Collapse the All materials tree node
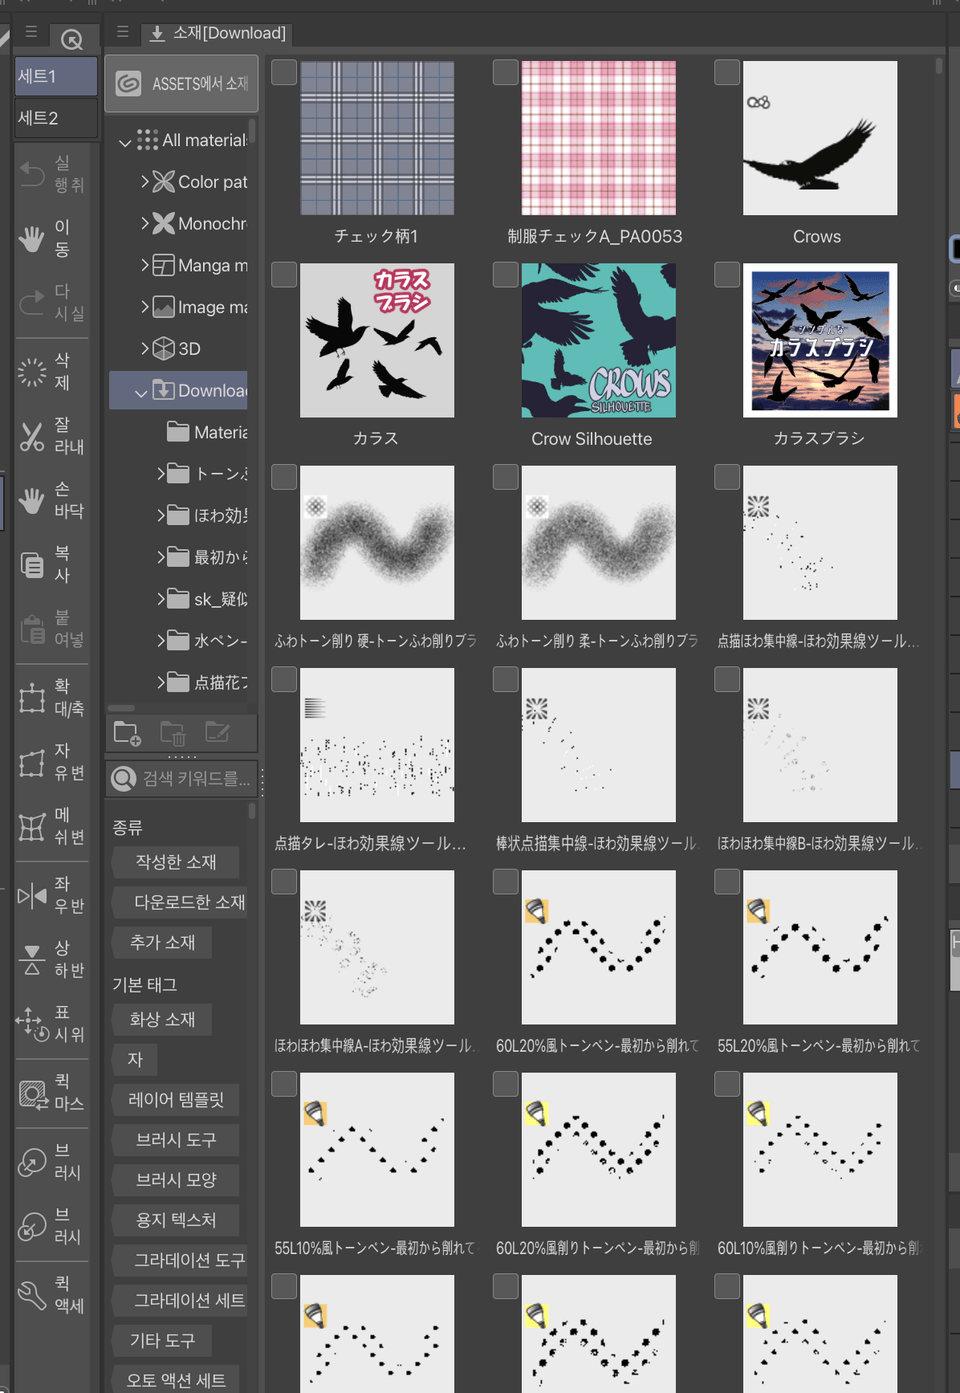 (125, 142)
